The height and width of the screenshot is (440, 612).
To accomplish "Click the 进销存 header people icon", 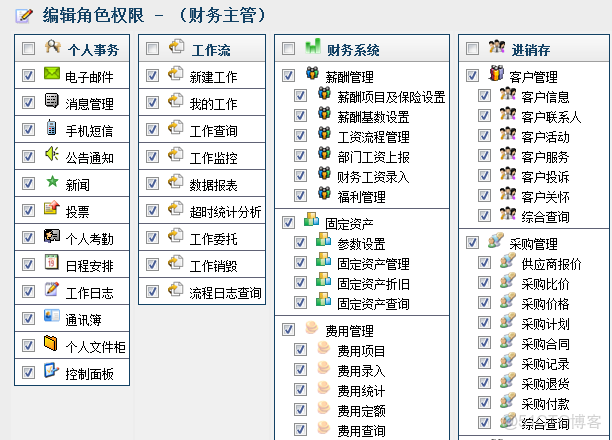I will click(x=496, y=46).
